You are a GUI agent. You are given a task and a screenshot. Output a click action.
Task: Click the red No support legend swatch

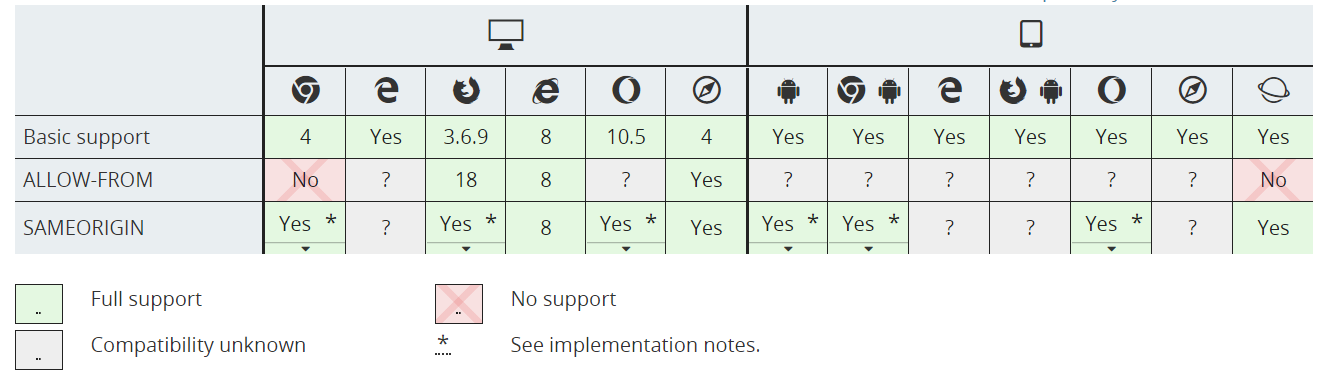tap(459, 304)
